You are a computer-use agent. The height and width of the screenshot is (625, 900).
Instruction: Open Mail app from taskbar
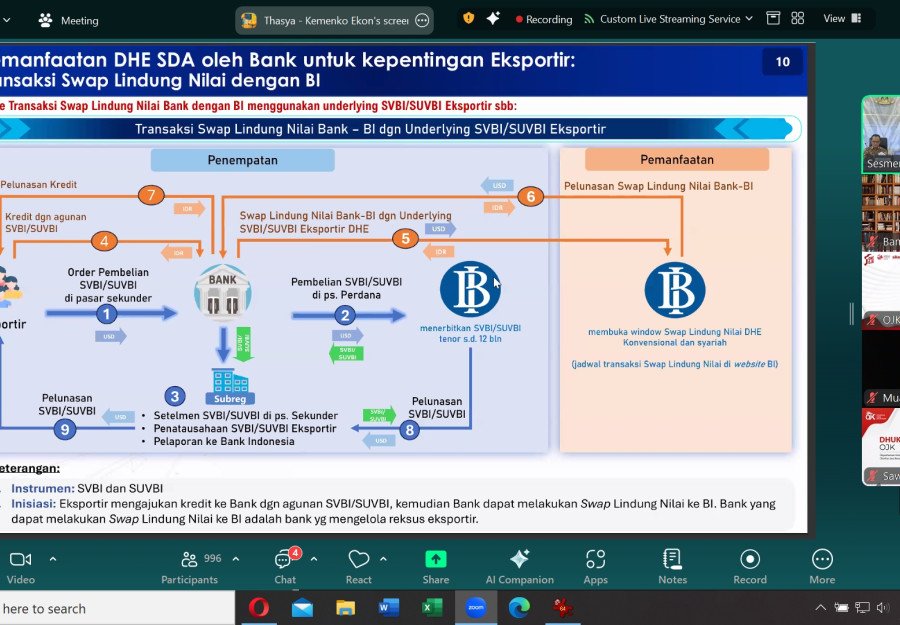point(302,607)
